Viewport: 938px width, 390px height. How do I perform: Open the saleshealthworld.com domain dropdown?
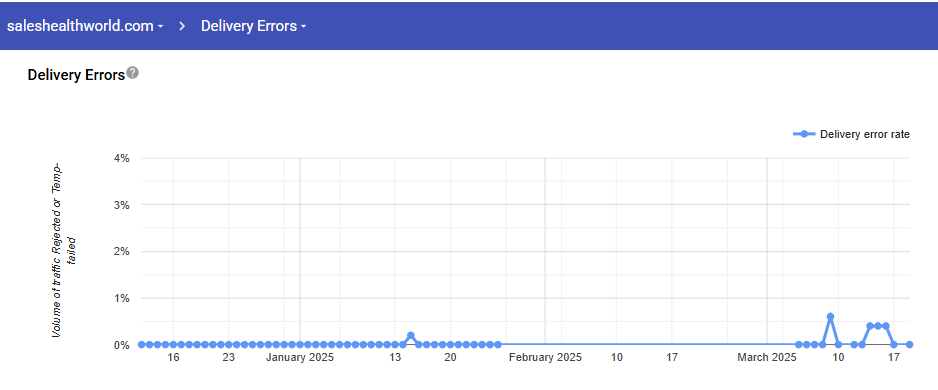85,26
